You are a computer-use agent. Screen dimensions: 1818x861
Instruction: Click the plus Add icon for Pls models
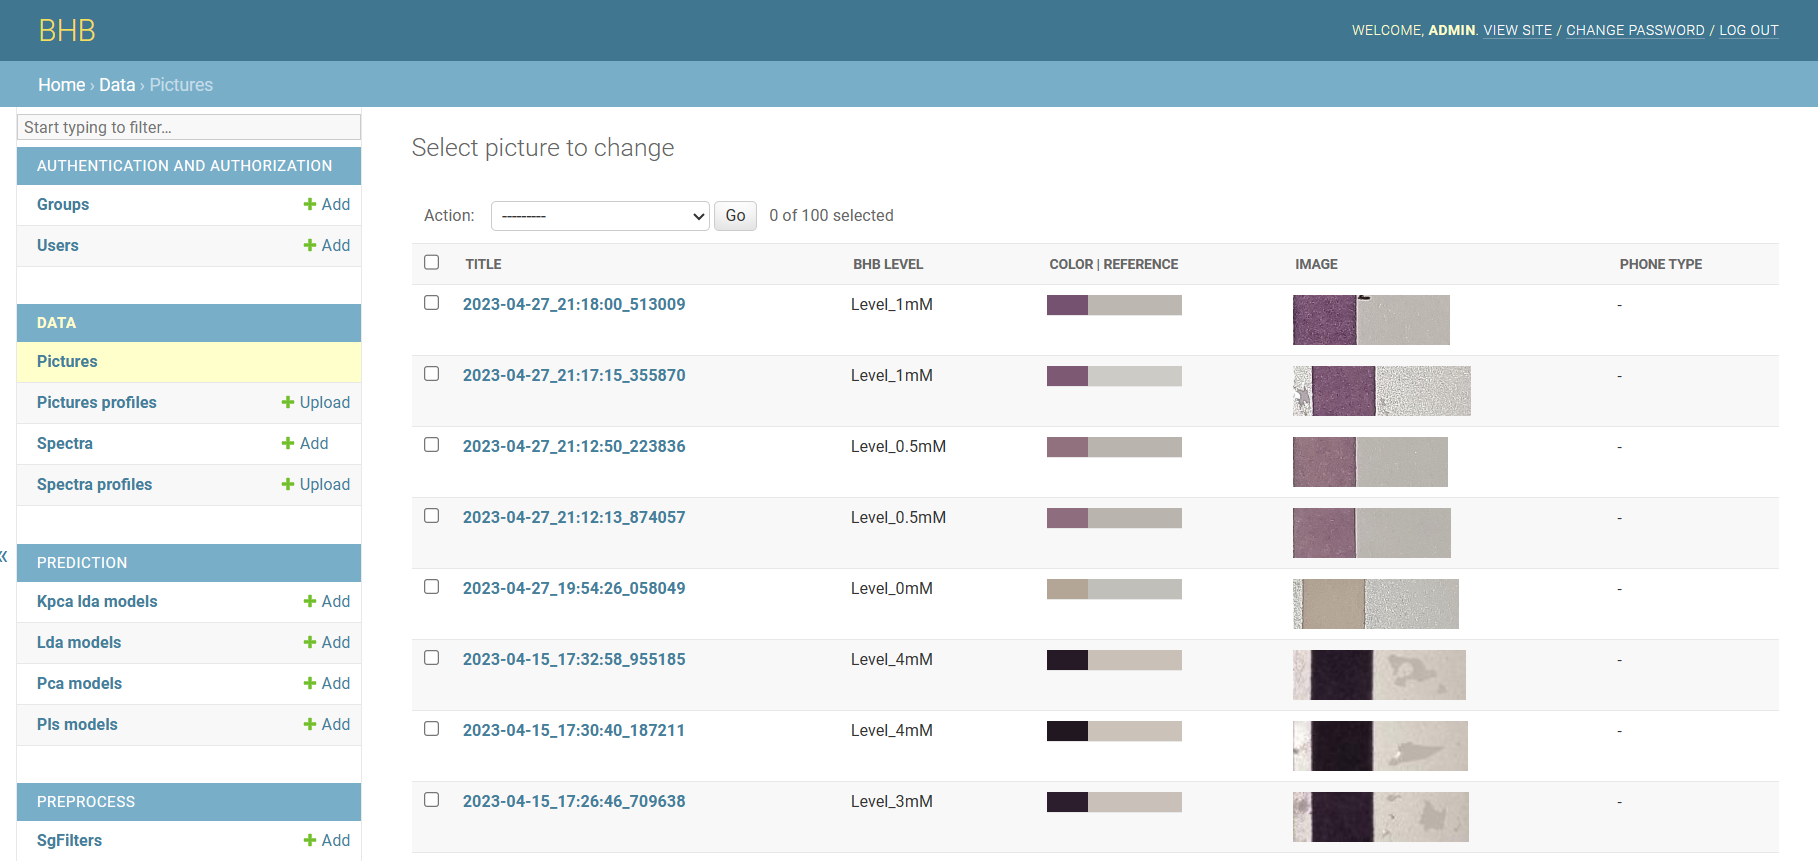(310, 725)
